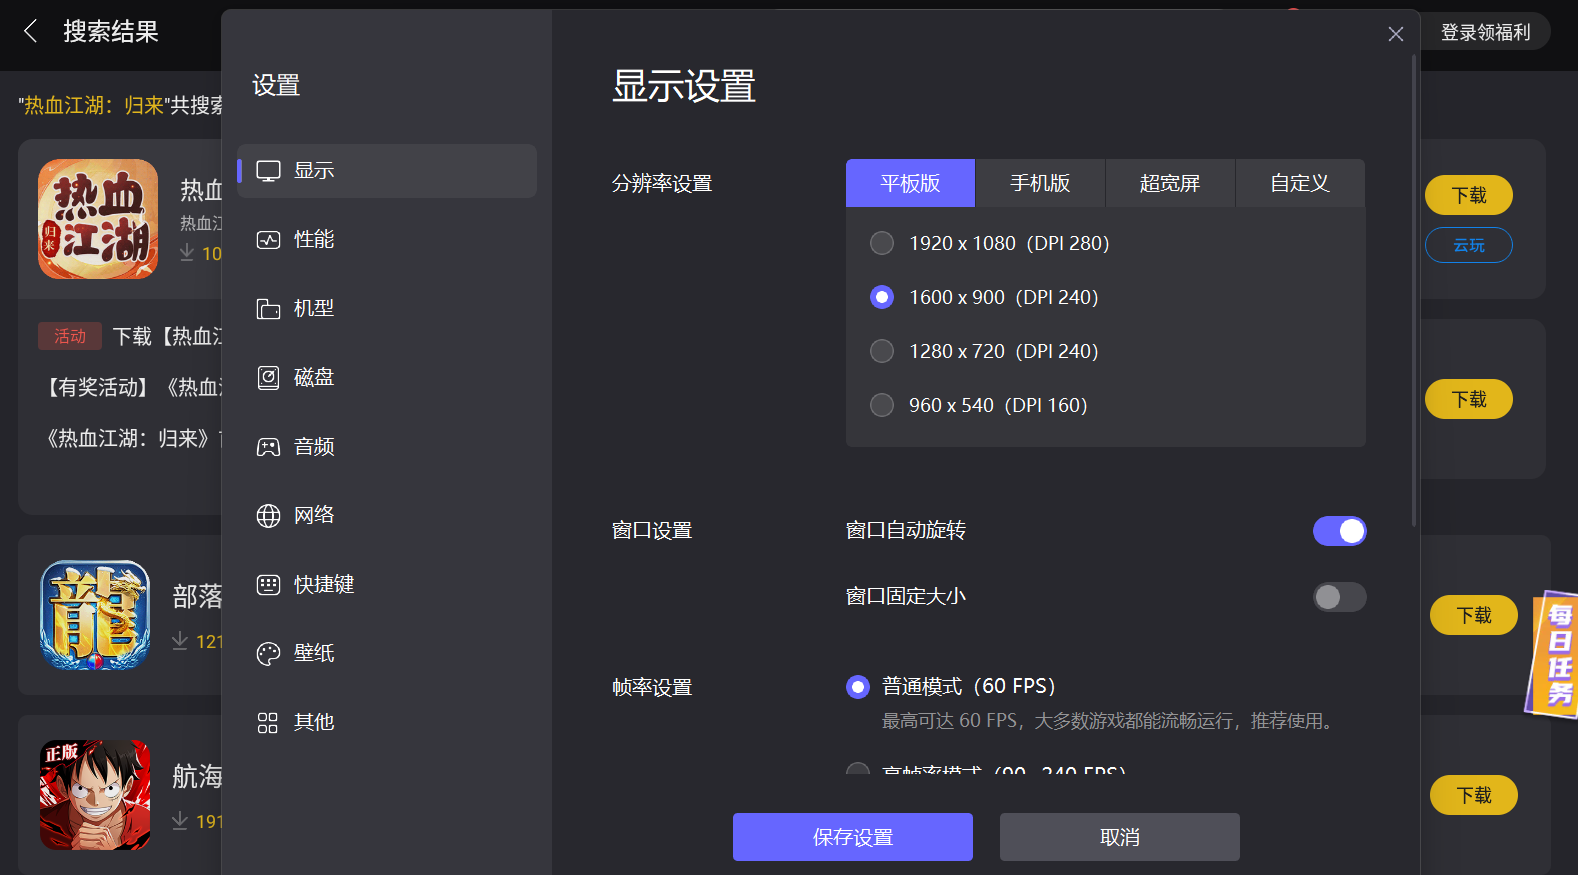Open the 机型 settings section

[x=387, y=309]
